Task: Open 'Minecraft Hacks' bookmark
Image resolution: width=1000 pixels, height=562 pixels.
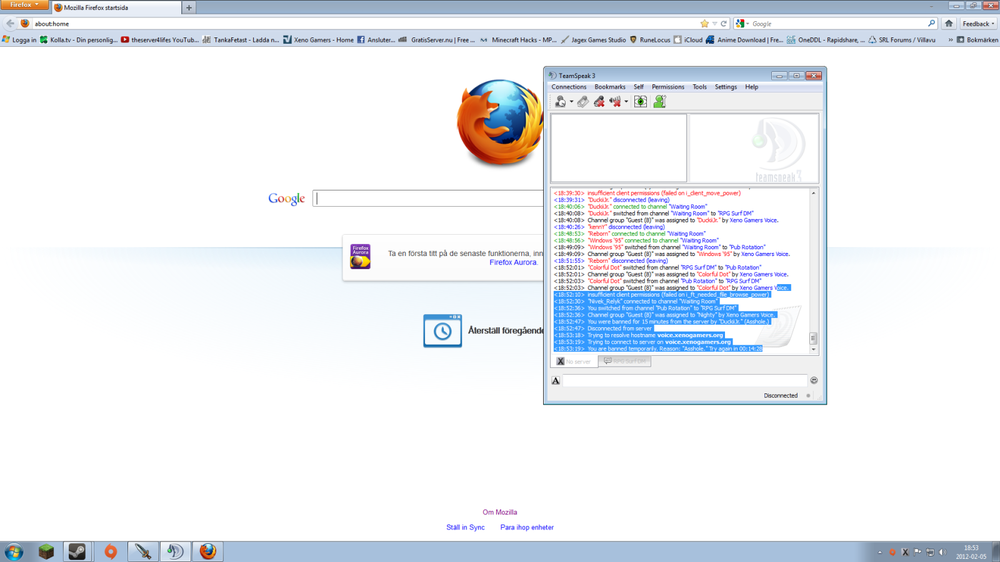Action: 518,40
